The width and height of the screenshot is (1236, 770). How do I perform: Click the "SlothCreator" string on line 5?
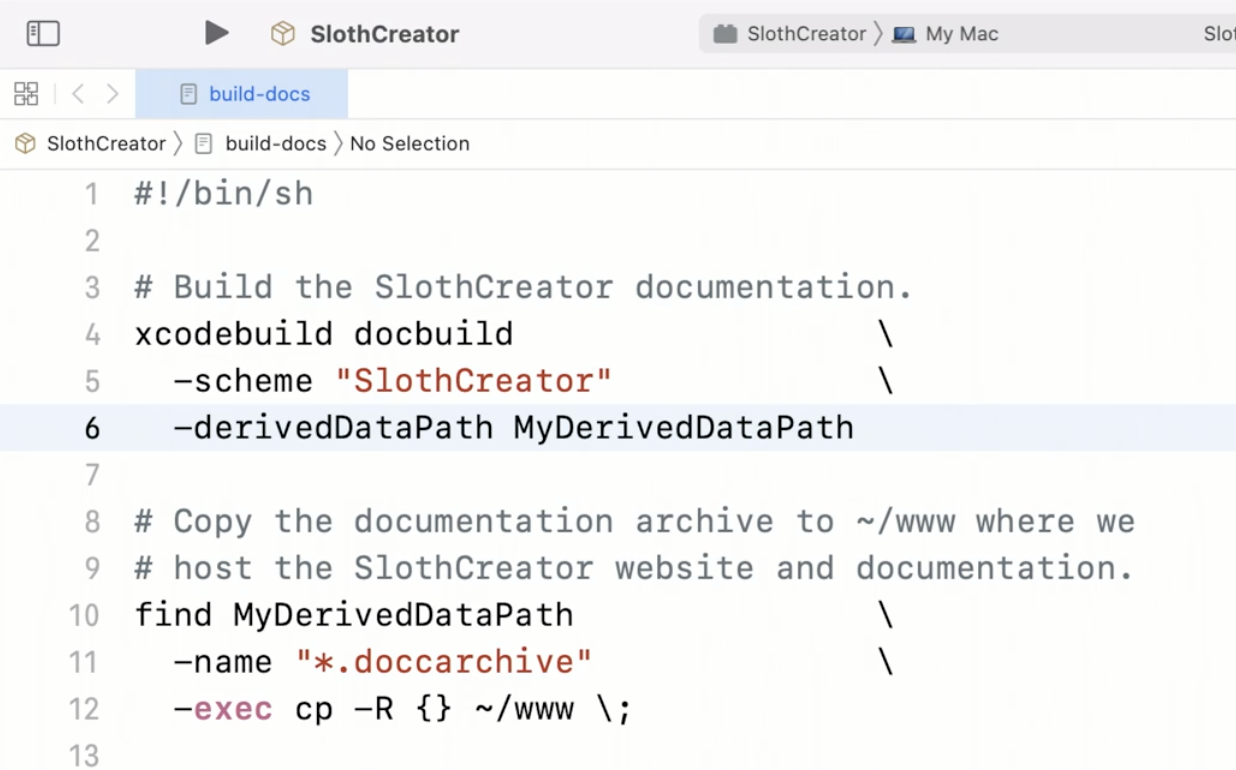(474, 381)
